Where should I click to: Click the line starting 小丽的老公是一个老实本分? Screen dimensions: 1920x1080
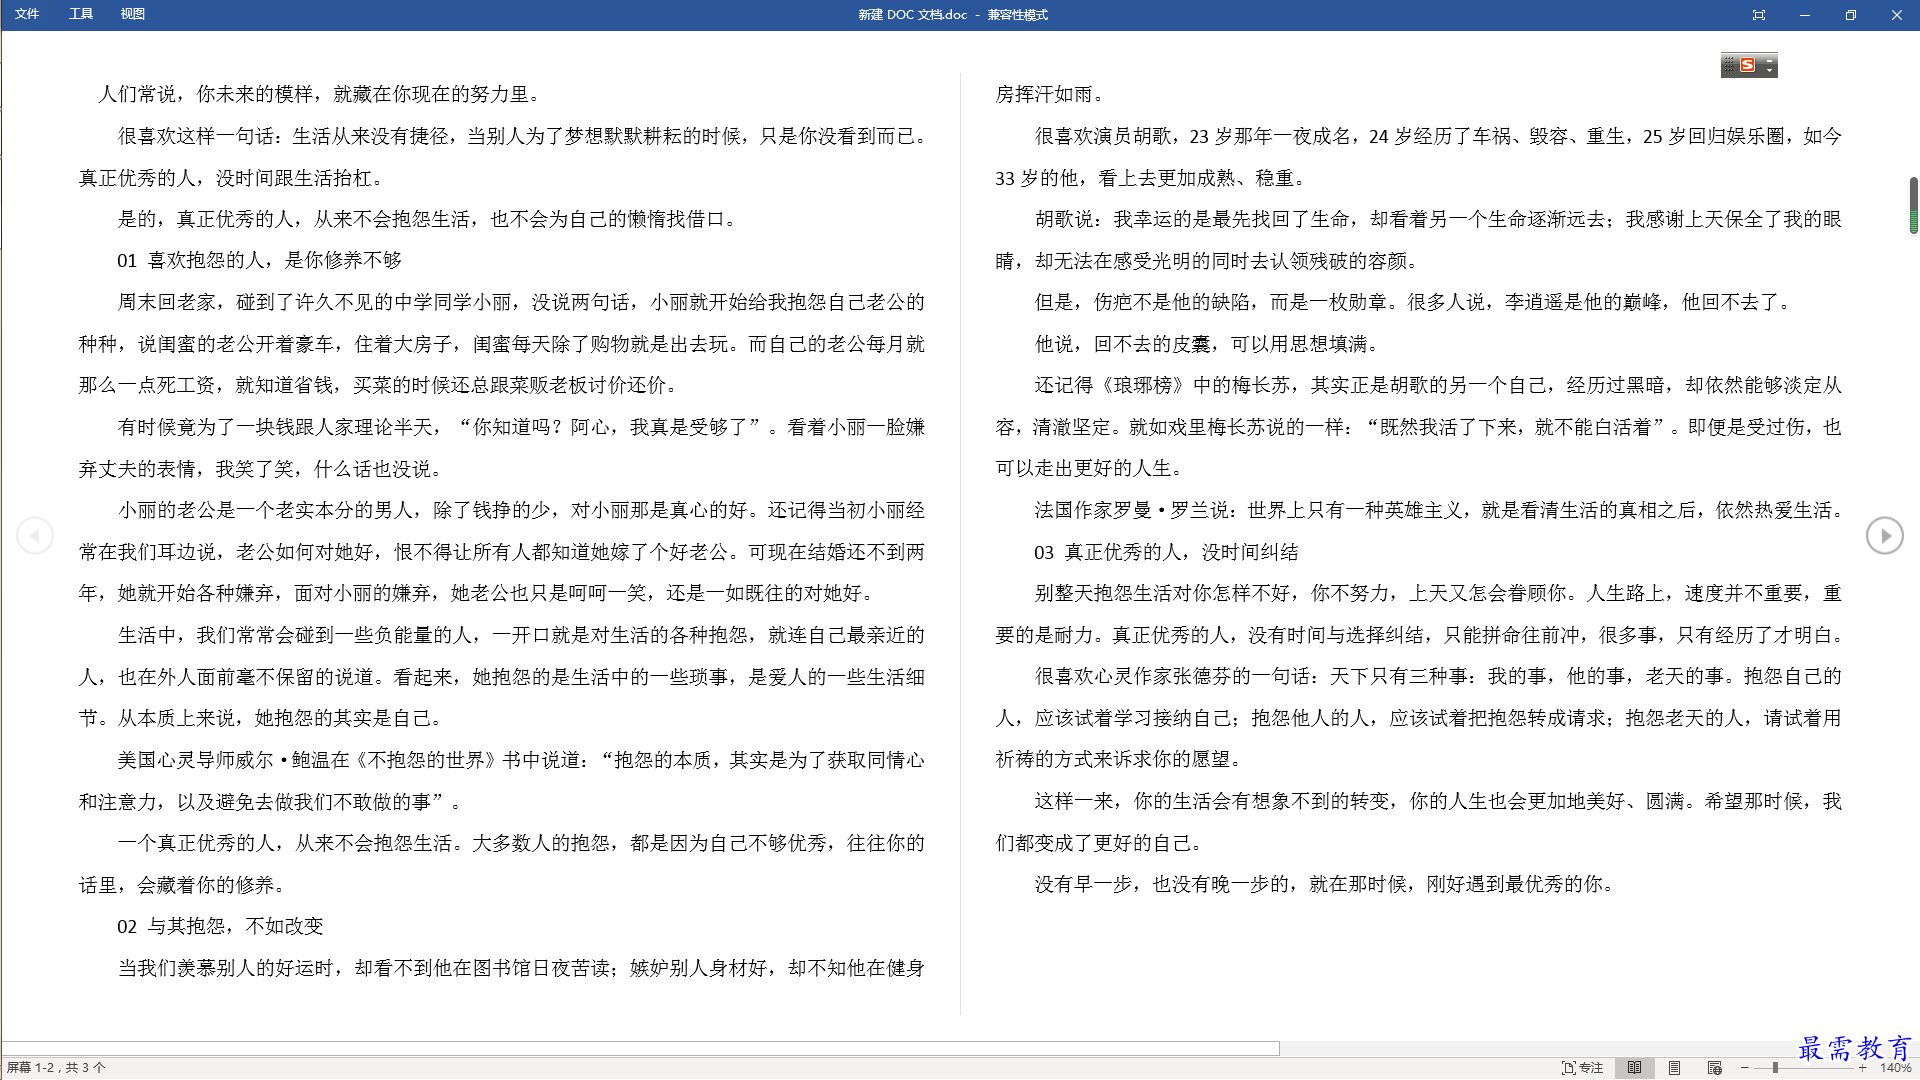[x=521, y=511]
